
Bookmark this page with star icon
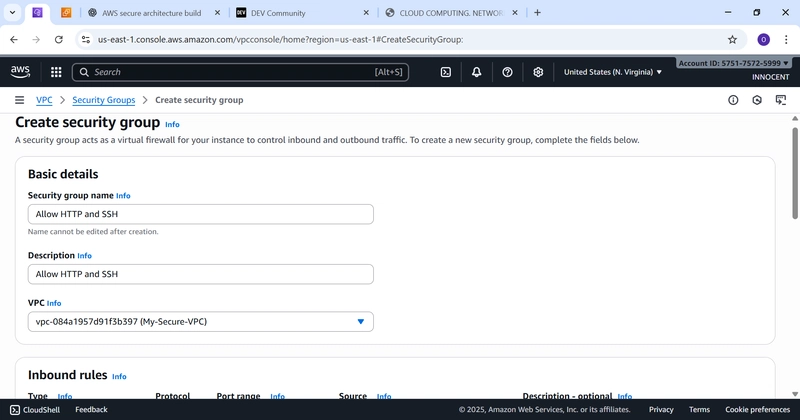coord(733,39)
